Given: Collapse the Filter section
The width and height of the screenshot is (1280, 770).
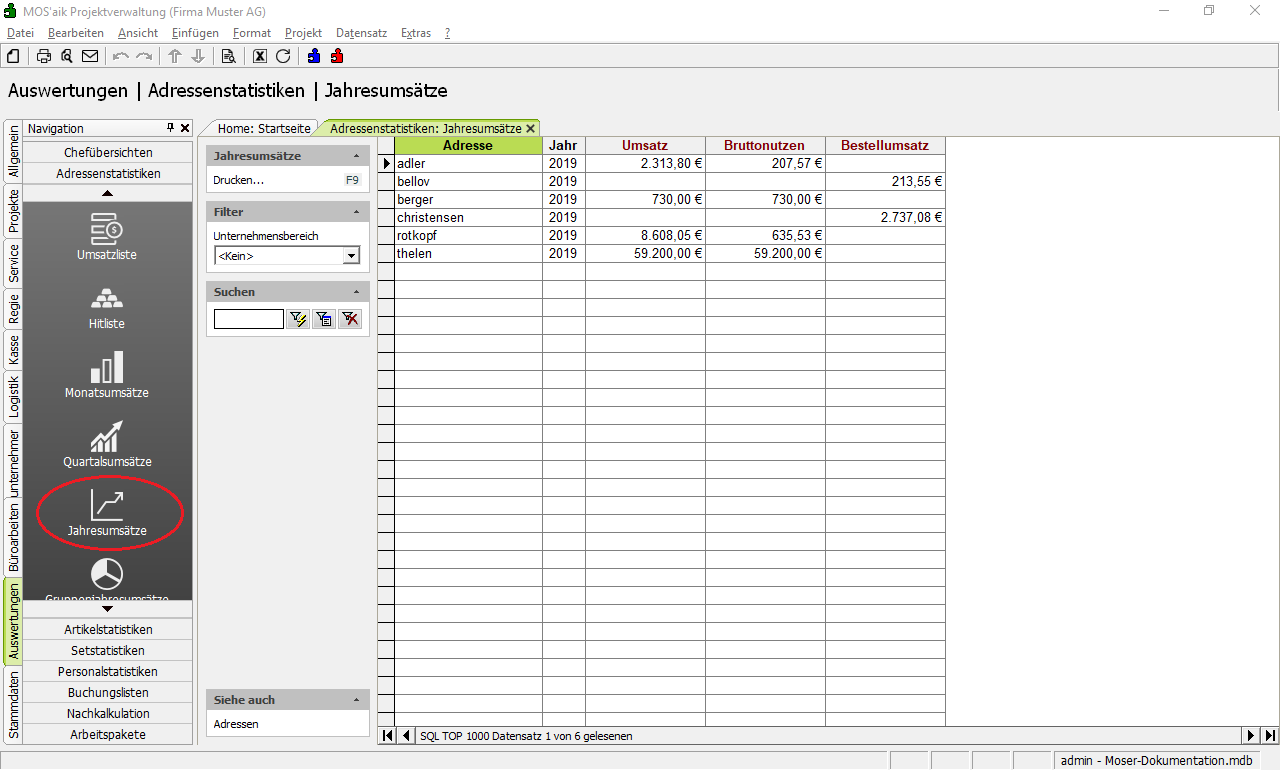Looking at the screenshot, I should [x=357, y=212].
